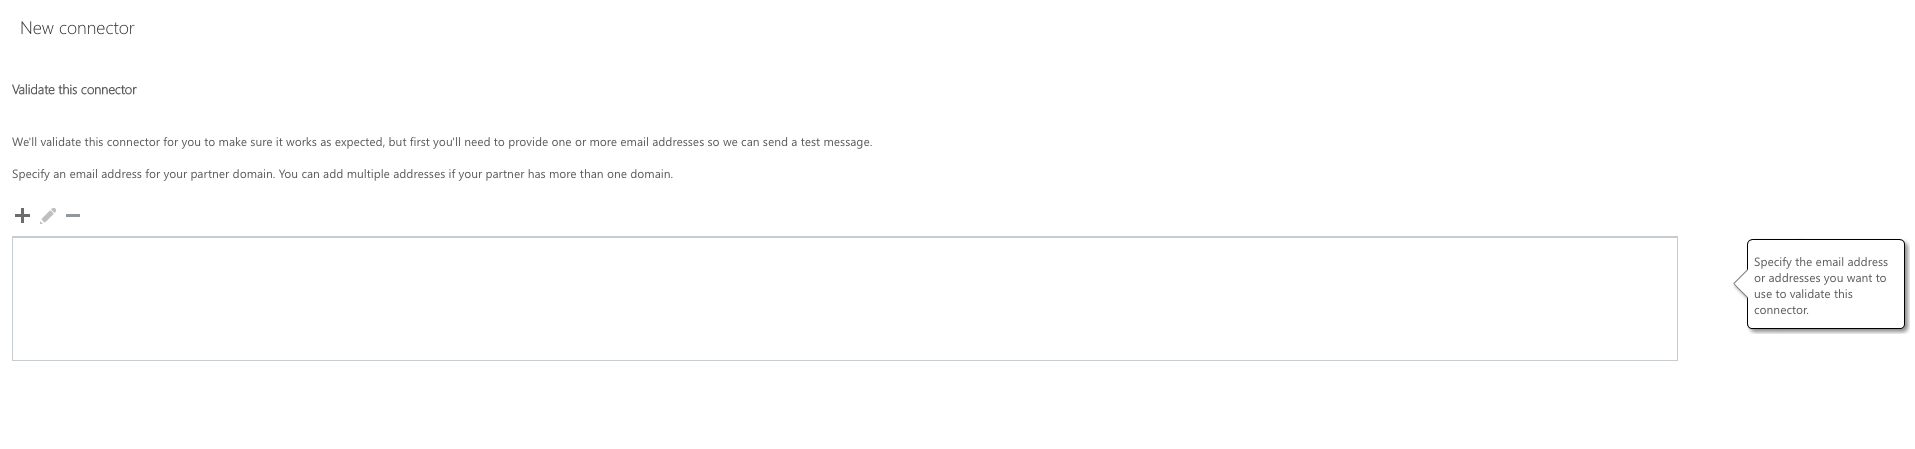Click the minus remove icon
The width and height of the screenshot is (1915, 449).
click(x=73, y=215)
